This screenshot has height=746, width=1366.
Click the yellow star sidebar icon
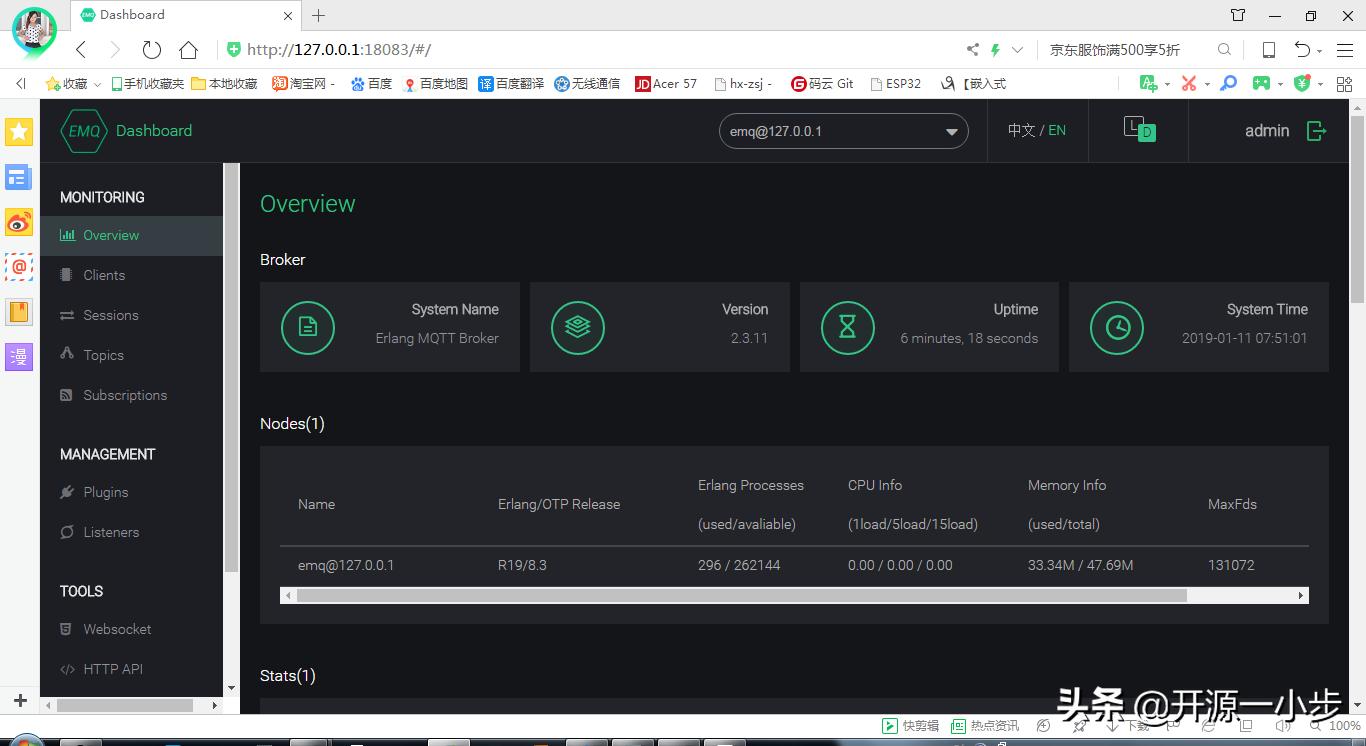click(19, 132)
